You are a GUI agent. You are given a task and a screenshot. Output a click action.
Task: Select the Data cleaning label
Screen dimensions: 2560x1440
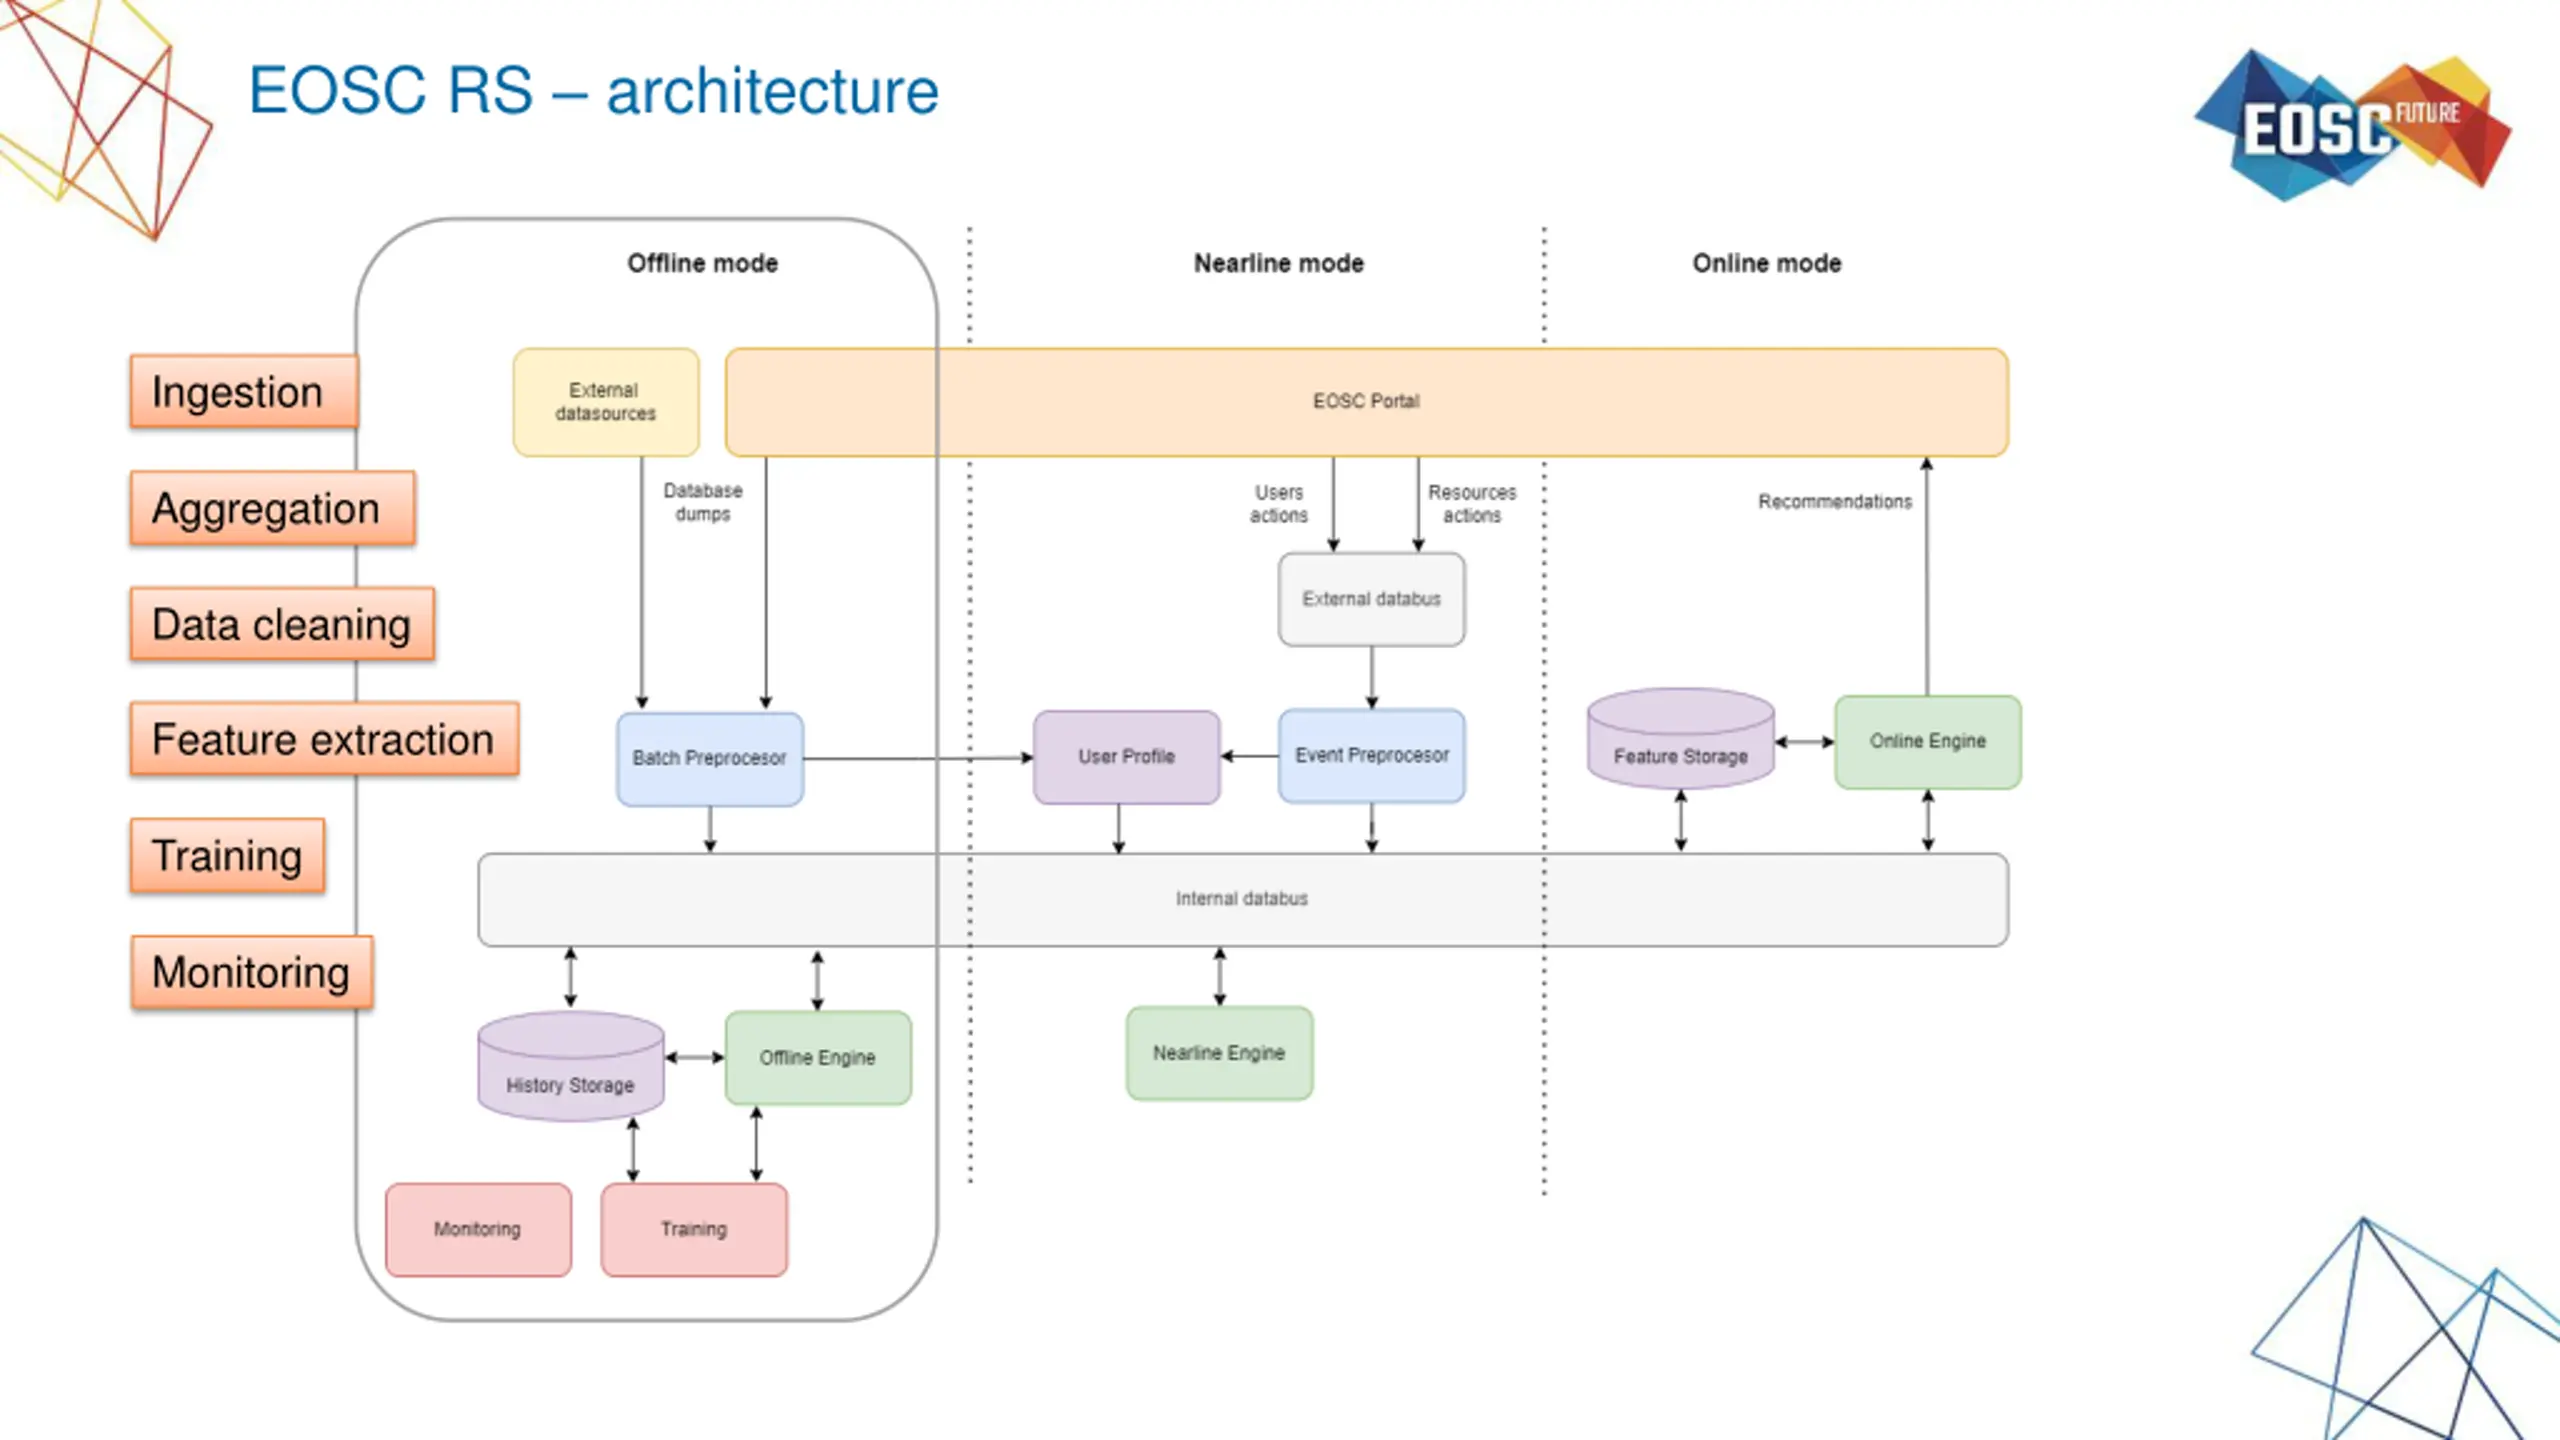(282, 625)
